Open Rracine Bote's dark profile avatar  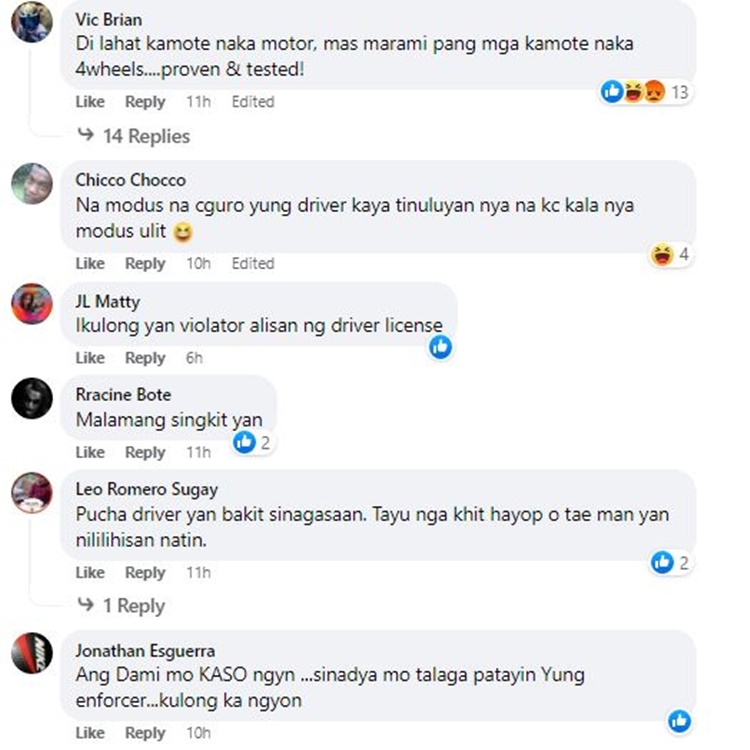coord(32,398)
